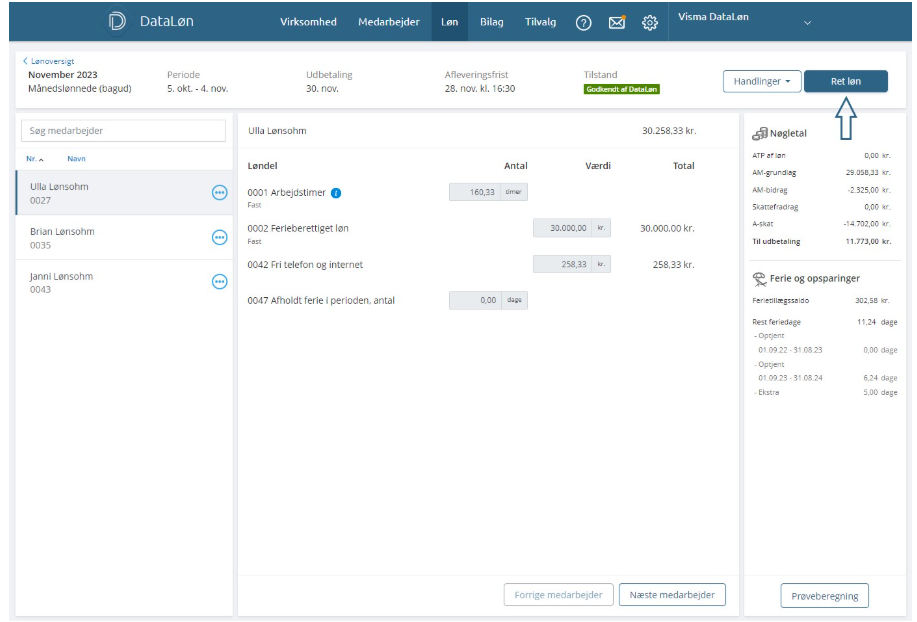Open options menu for Brian Lønsohm
The width and height of the screenshot is (917, 622).
(220, 237)
